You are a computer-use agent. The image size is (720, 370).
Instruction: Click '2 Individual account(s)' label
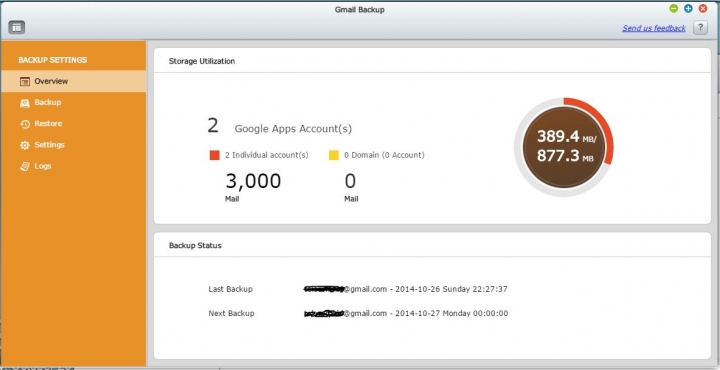click(x=267, y=155)
